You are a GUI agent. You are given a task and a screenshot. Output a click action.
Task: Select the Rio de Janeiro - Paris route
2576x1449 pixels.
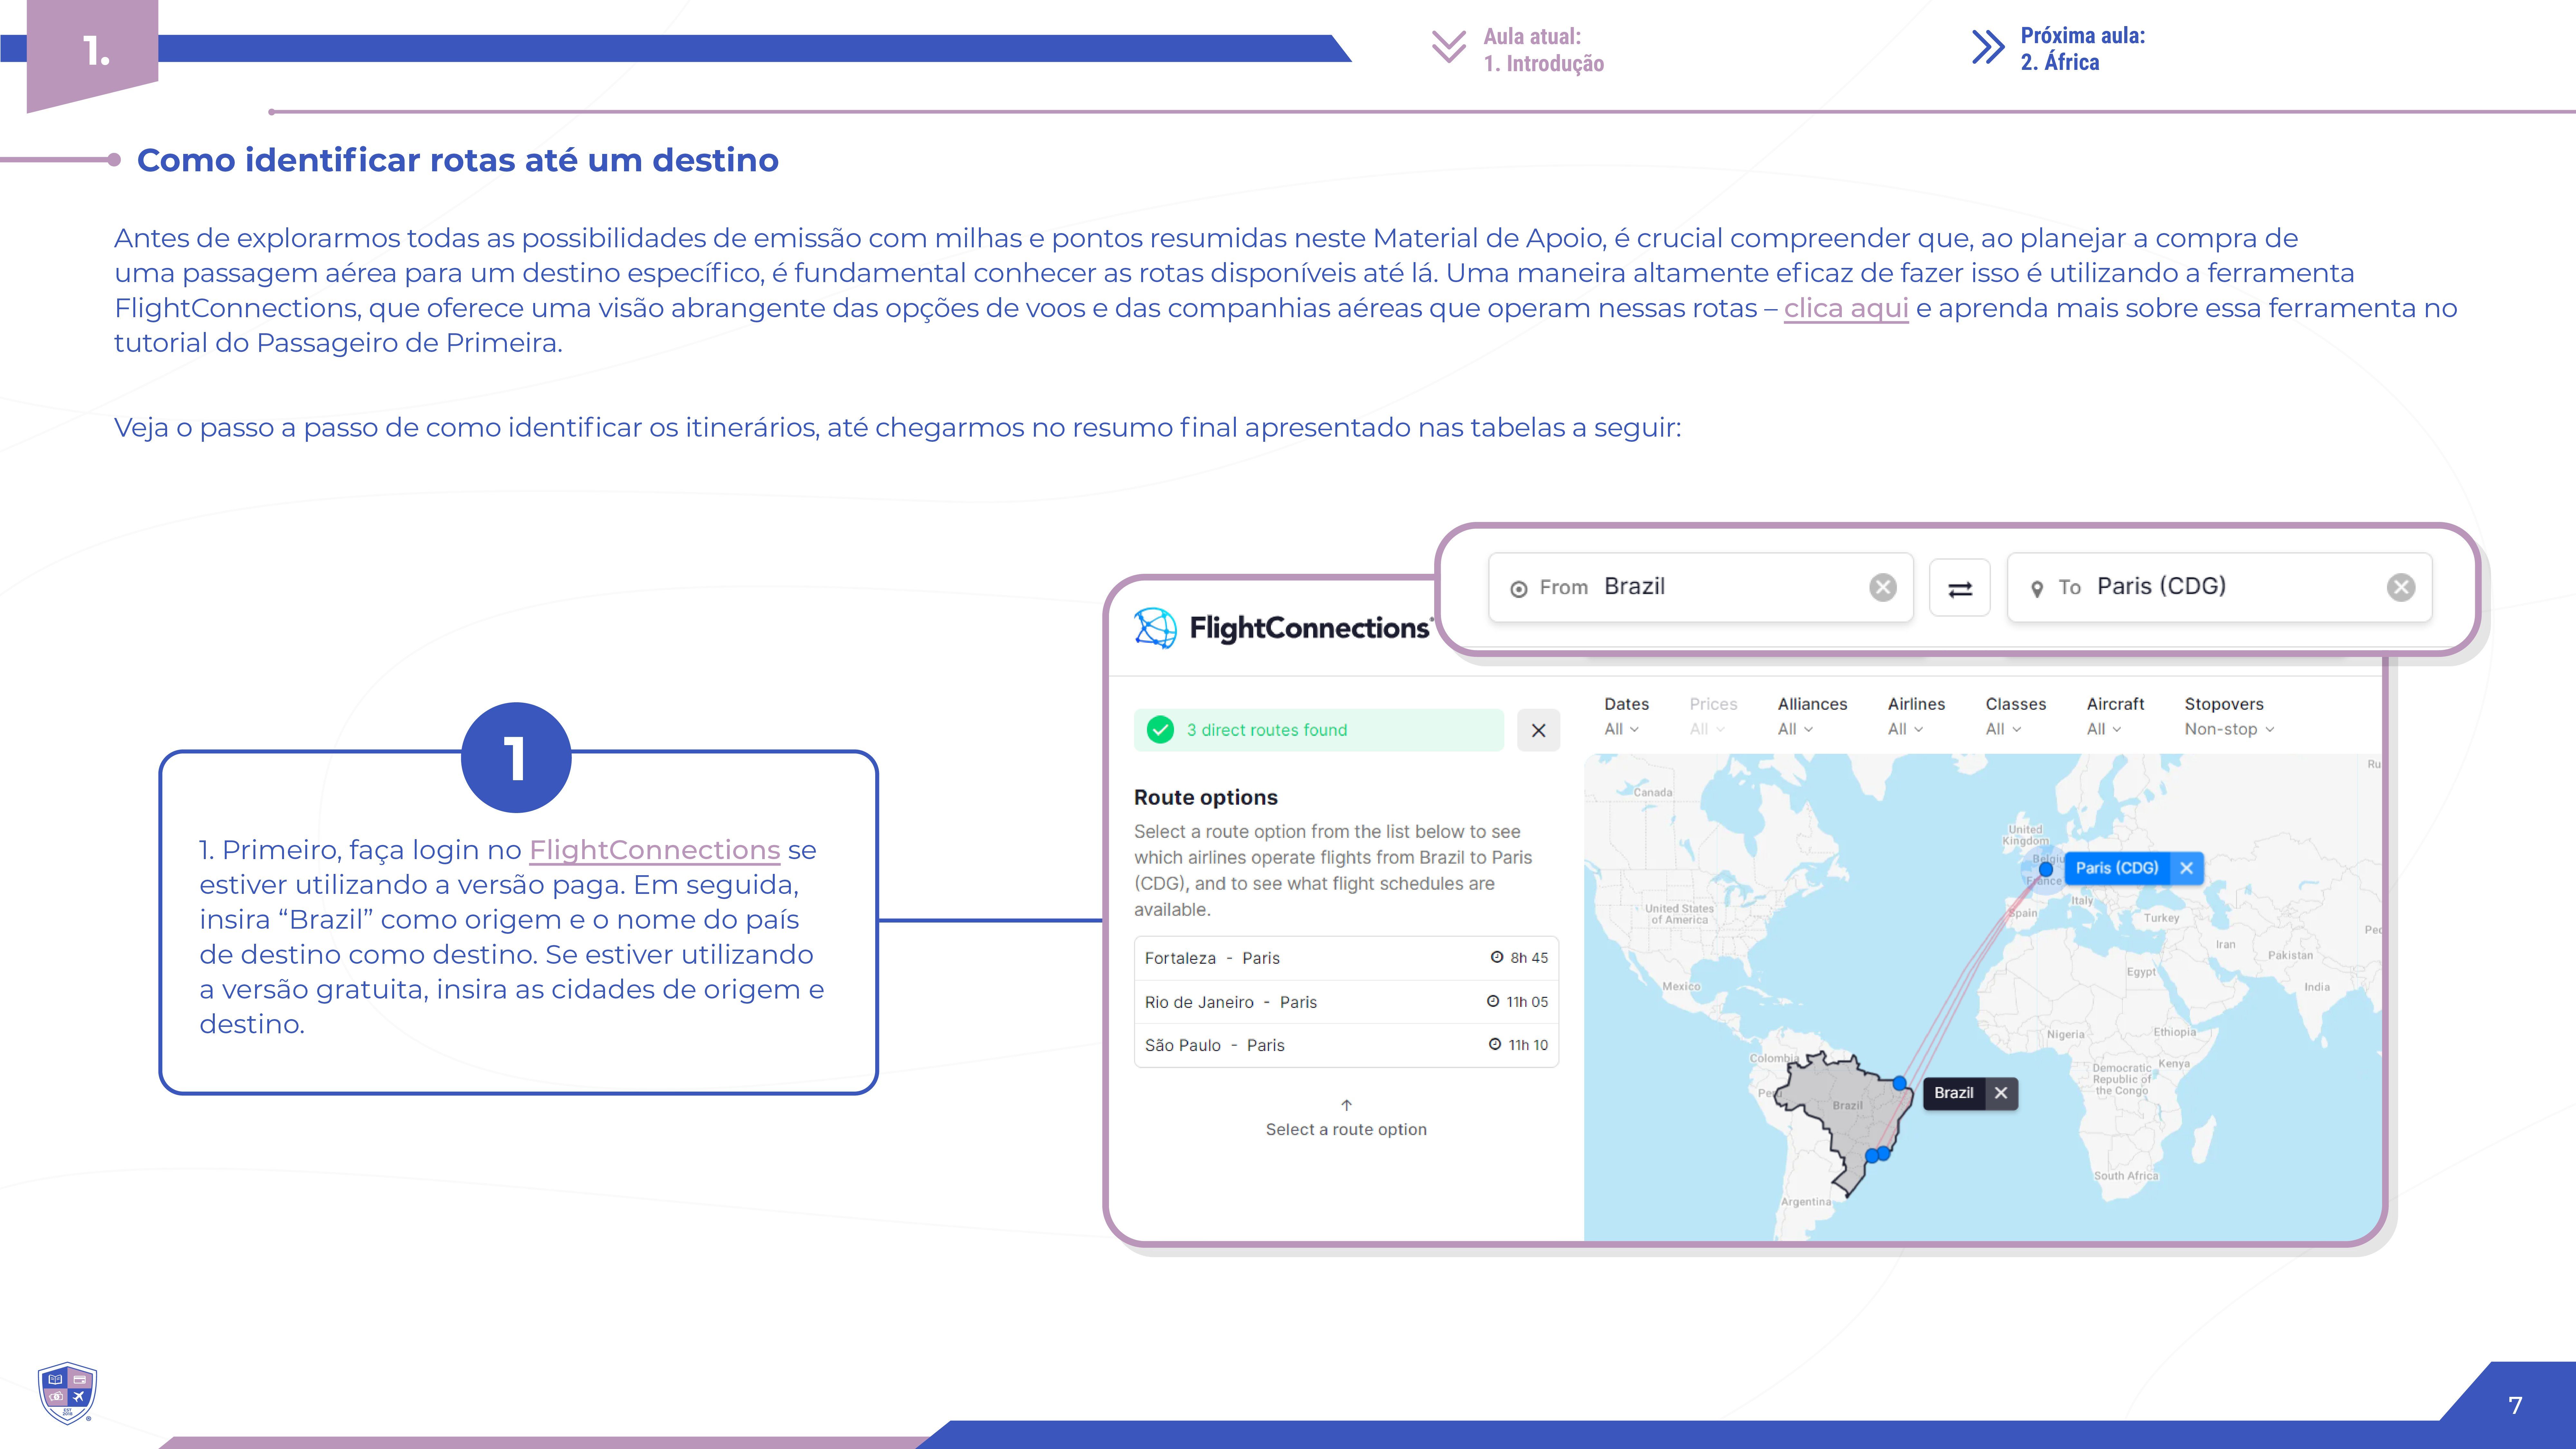click(1346, 1002)
